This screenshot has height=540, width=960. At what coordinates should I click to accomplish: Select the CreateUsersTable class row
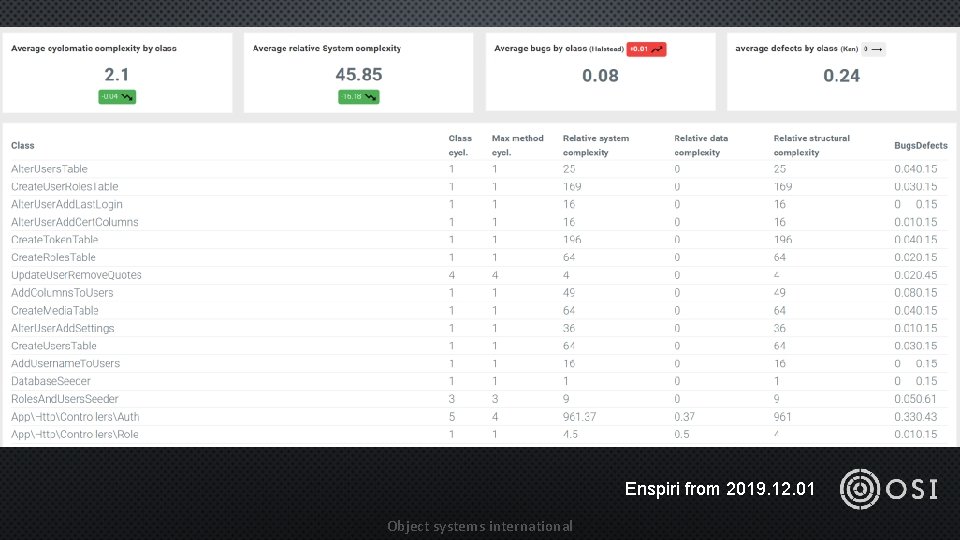479,346
